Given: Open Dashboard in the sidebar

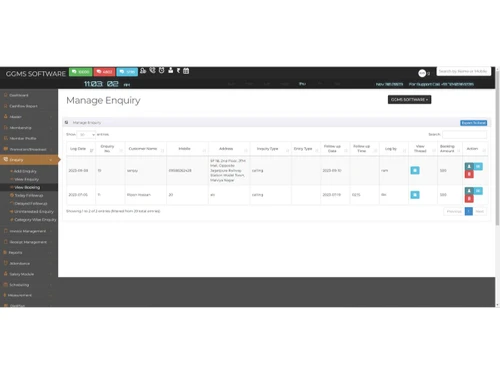Looking at the screenshot, I should click(29, 95).
